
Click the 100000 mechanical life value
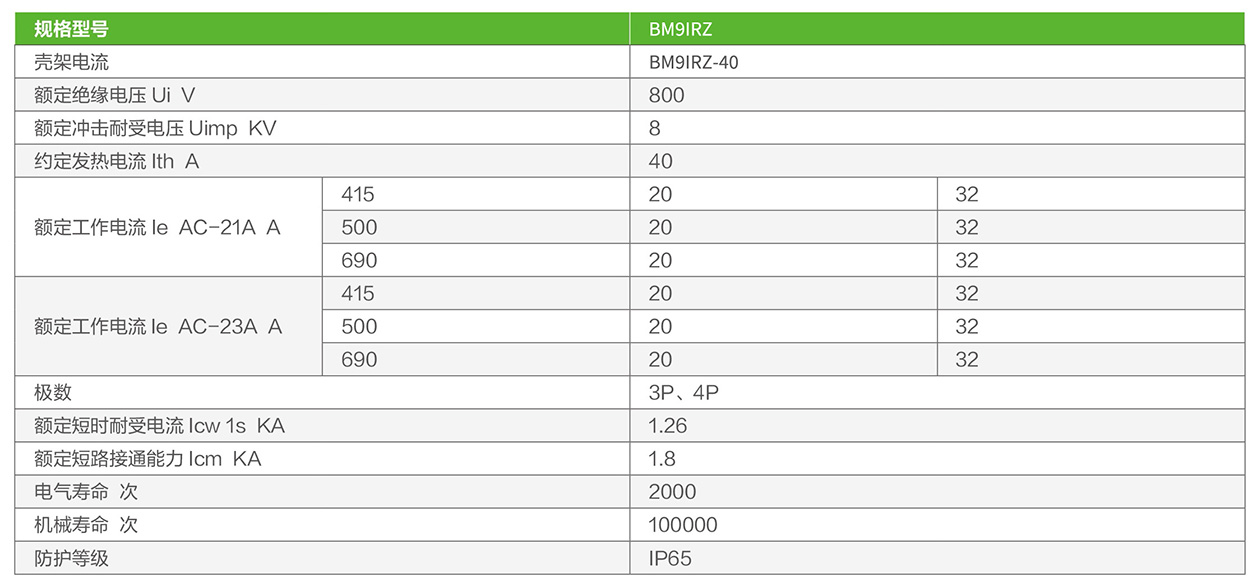pyautogui.click(x=683, y=524)
